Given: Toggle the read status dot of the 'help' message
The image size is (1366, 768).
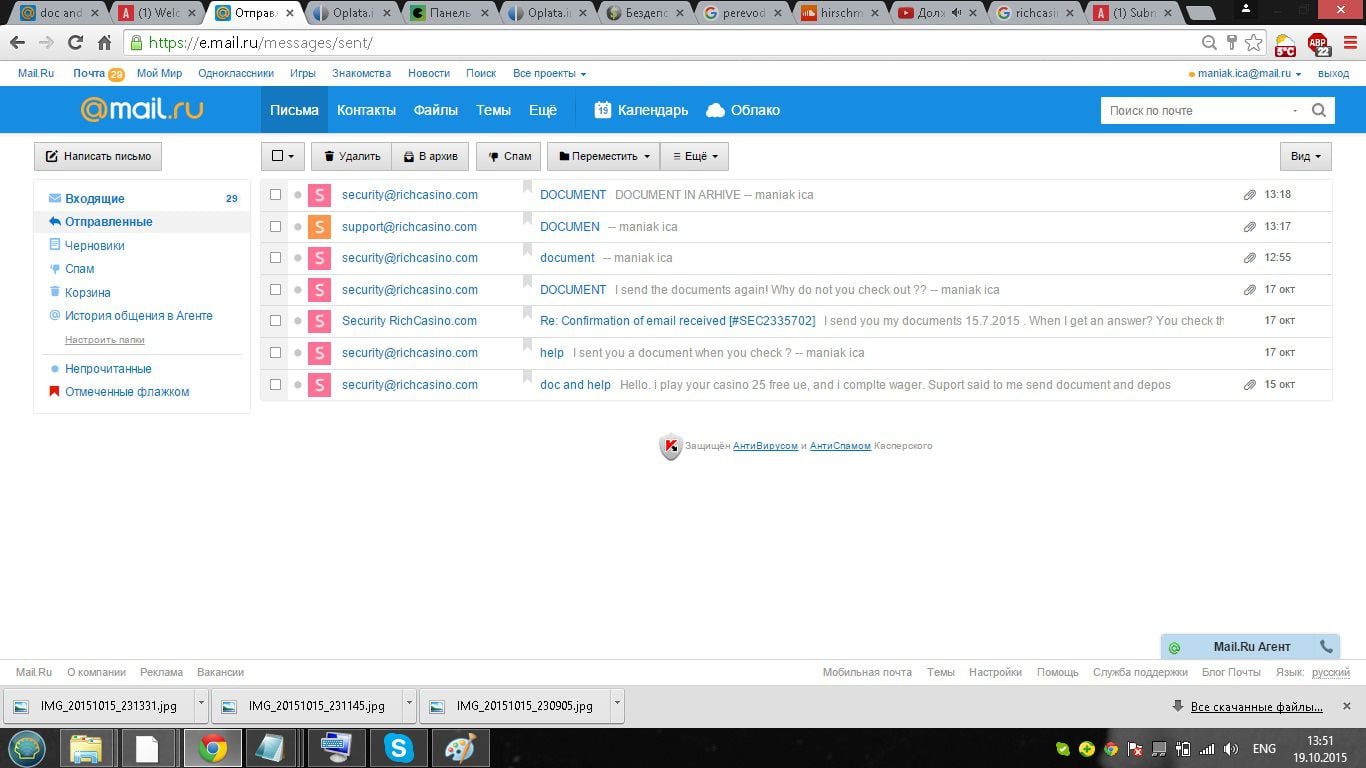Looking at the screenshot, I should 298,353.
